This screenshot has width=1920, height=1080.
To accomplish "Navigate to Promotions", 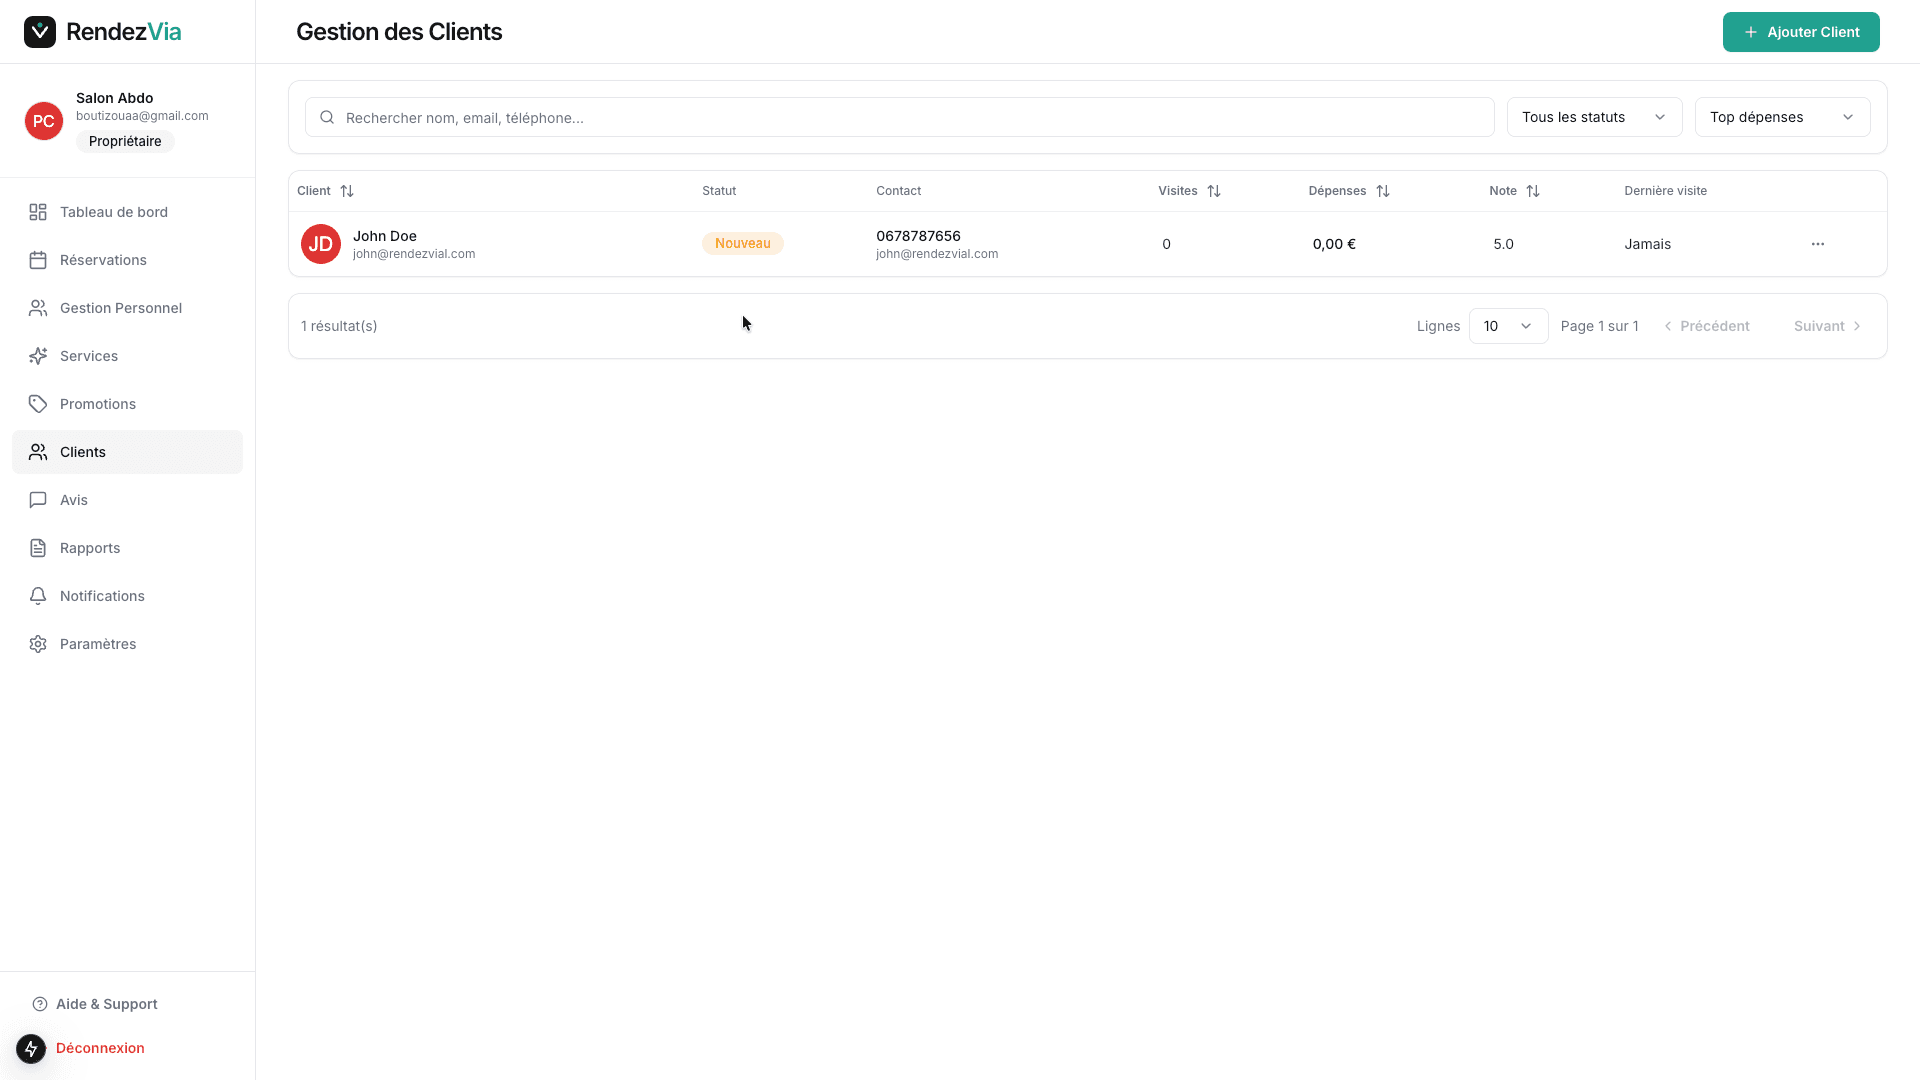I will (x=127, y=404).
